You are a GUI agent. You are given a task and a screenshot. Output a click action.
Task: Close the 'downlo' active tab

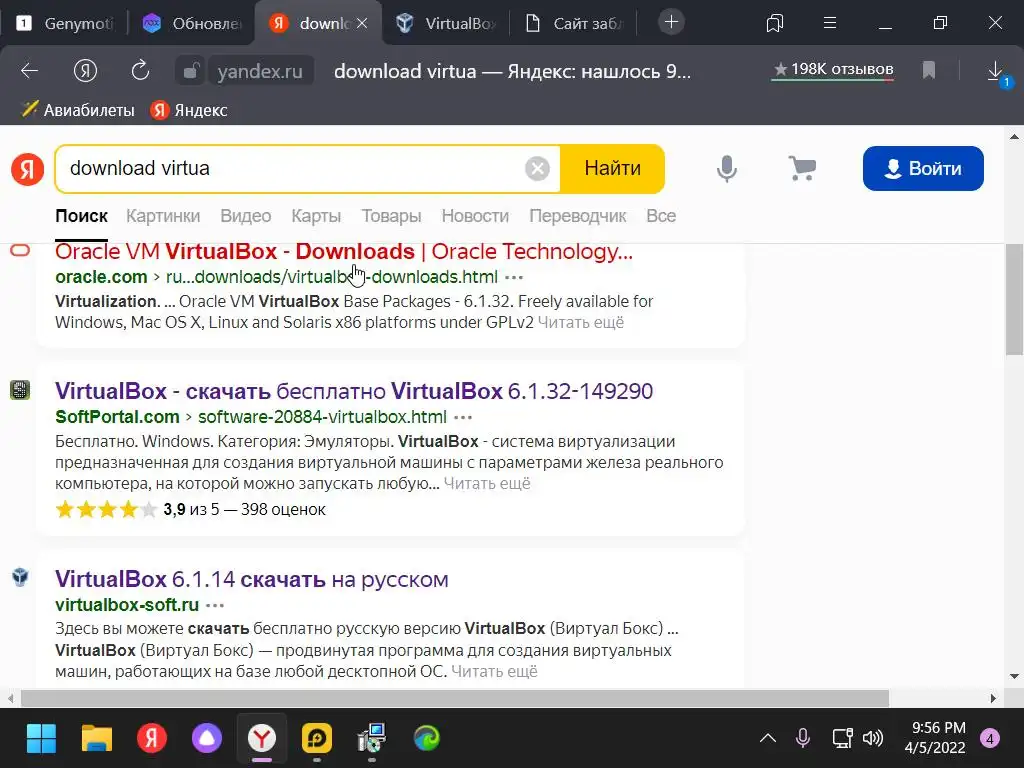(x=362, y=23)
